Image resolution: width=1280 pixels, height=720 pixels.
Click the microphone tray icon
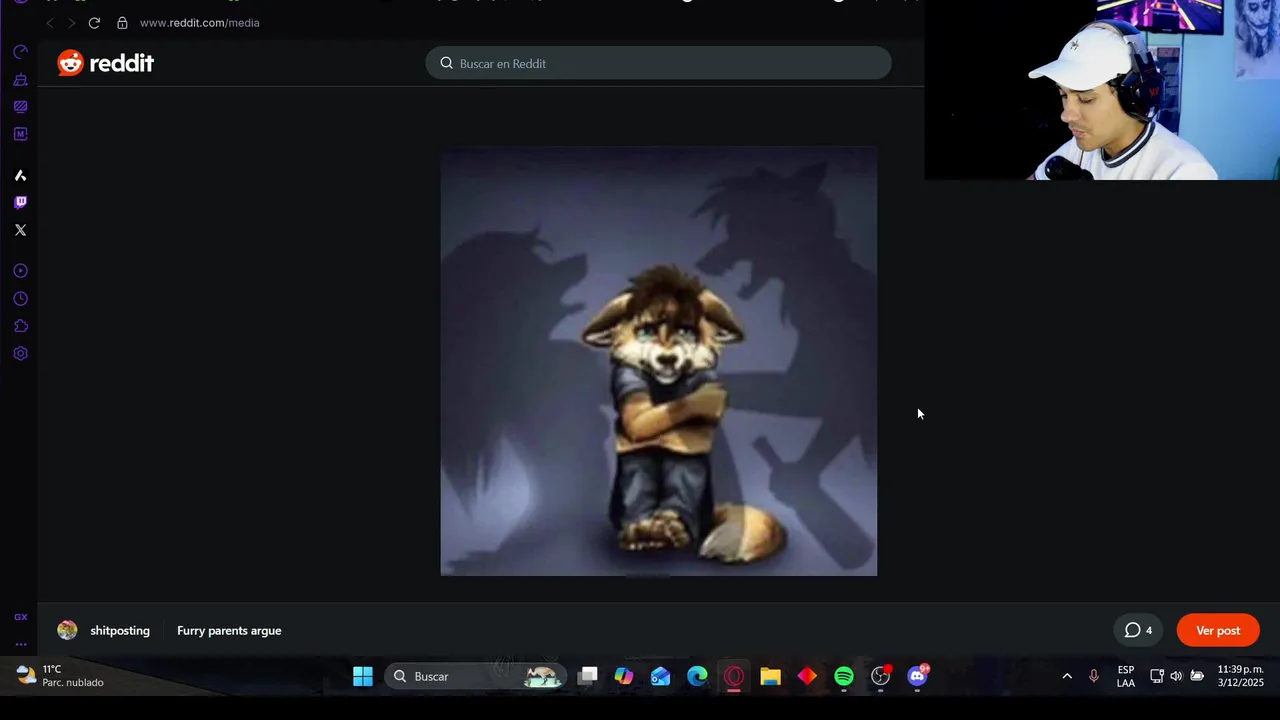pyautogui.click(x=1094, y=677)
